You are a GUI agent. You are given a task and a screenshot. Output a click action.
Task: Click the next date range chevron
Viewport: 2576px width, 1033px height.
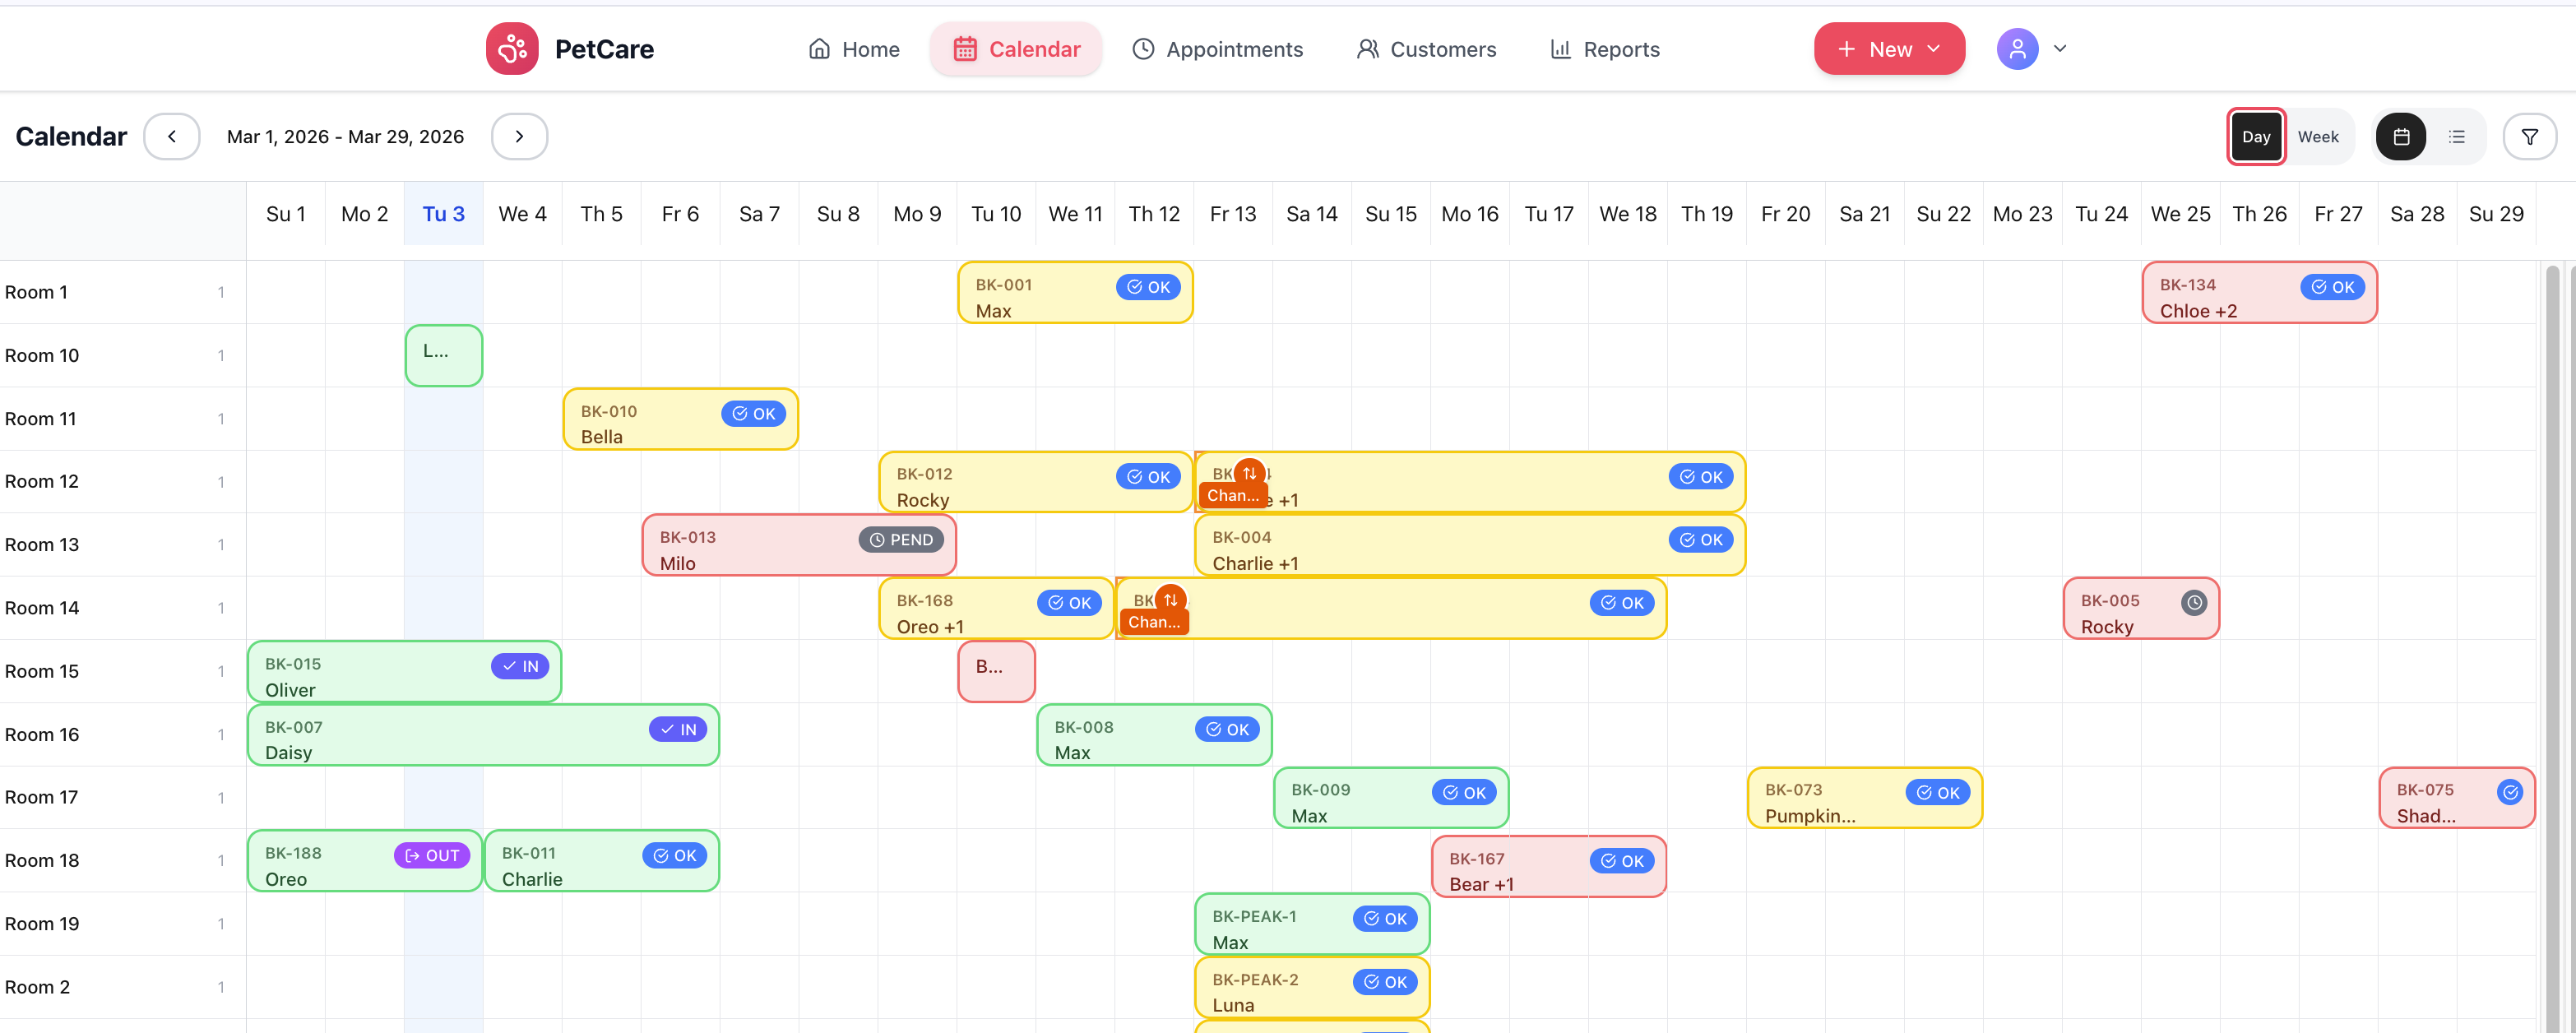point(519,136)
